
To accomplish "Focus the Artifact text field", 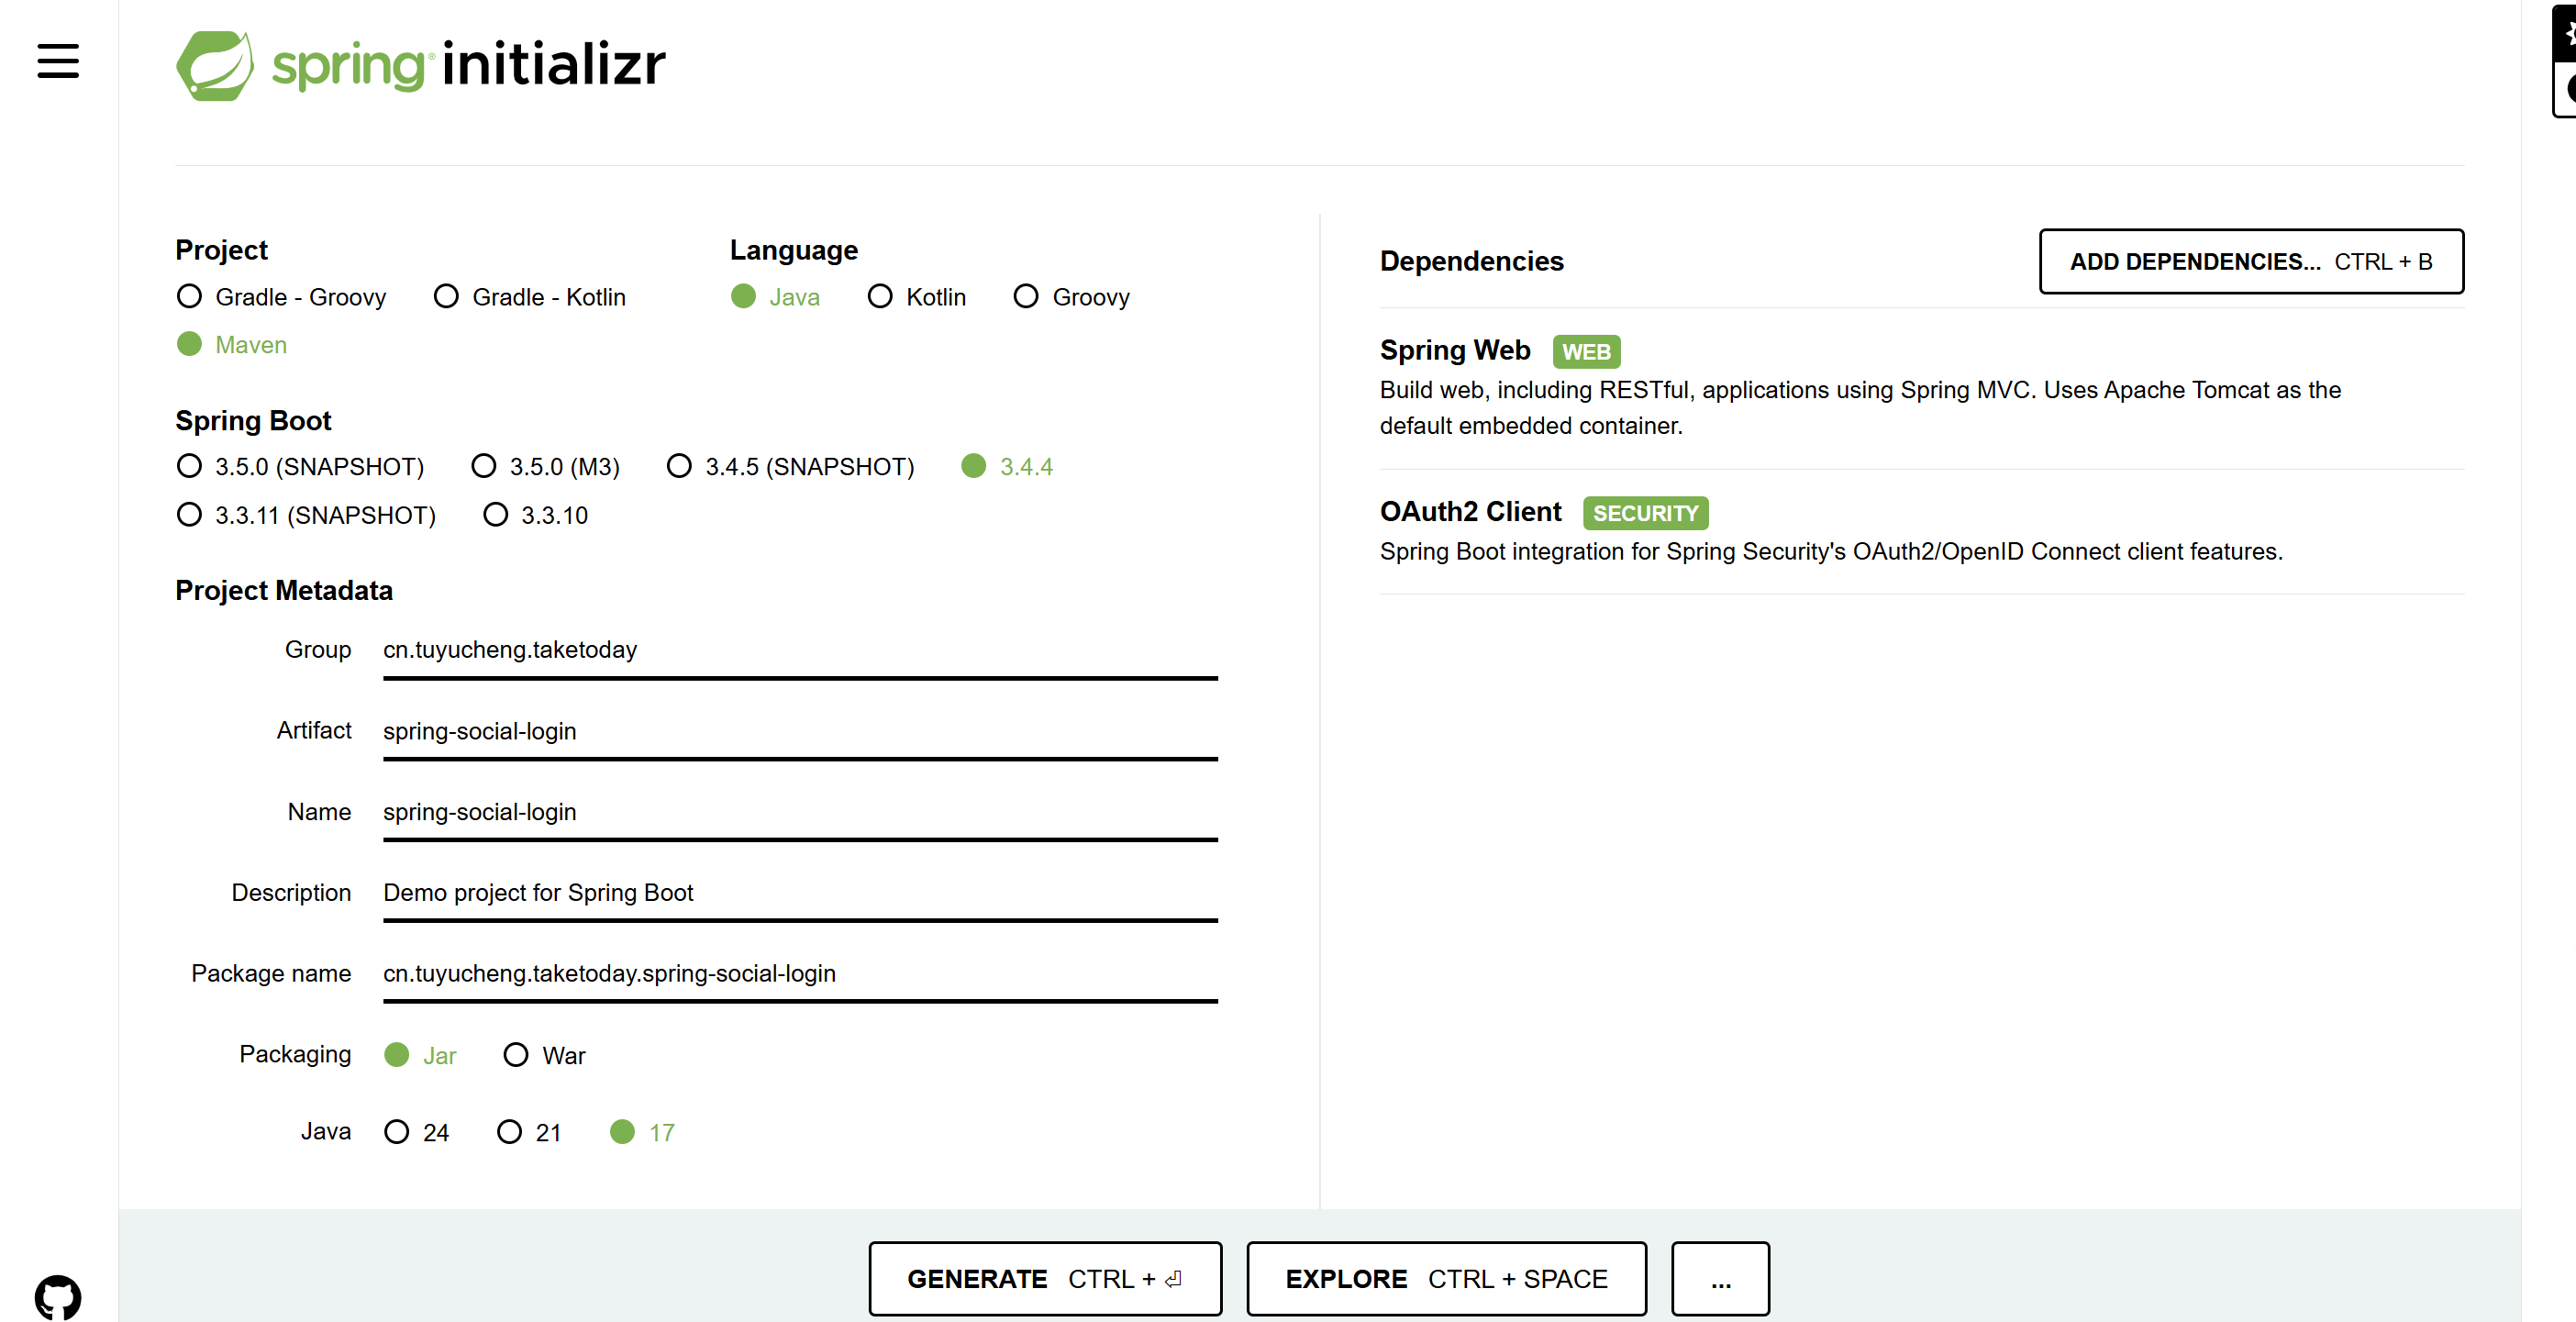I will (x=799, y=731).
